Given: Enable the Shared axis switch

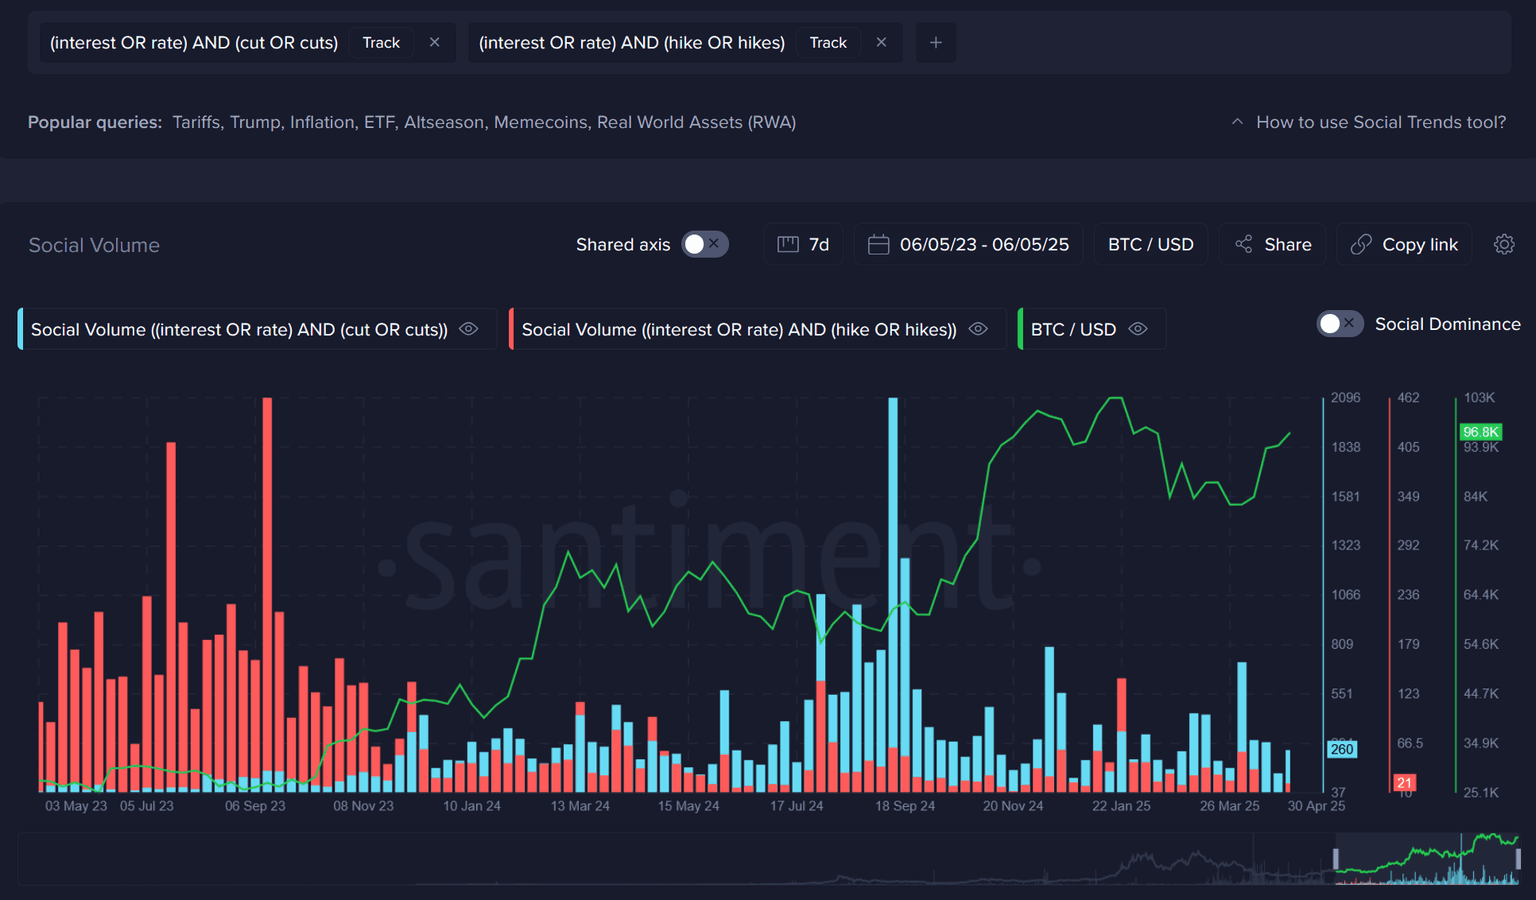Looking at the screenshot, I should pos(704,244).
